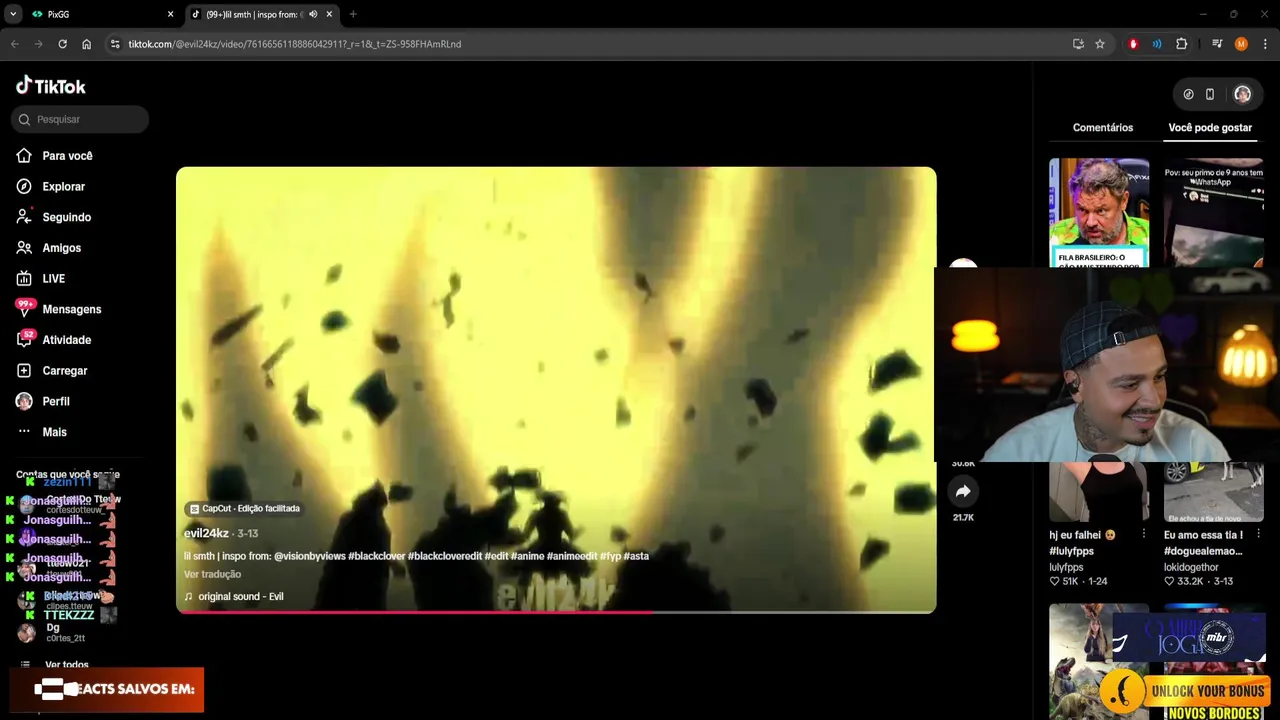Open a new browser tab

click(x=353, y=14)
